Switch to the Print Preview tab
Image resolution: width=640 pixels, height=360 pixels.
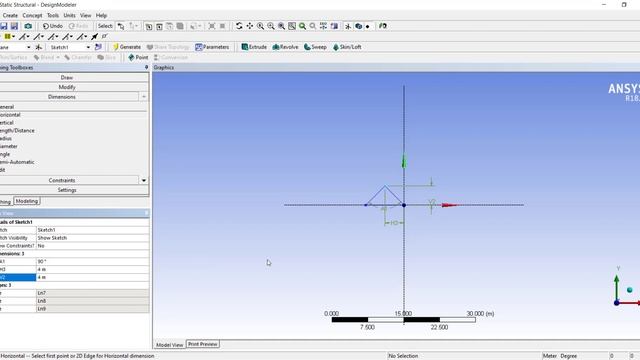tap(202, 344)
